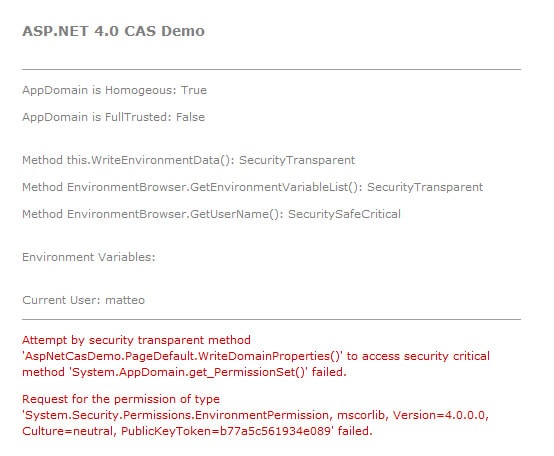
Task: Click the lower horizontal divider line
Action: (x=271, y=319)
